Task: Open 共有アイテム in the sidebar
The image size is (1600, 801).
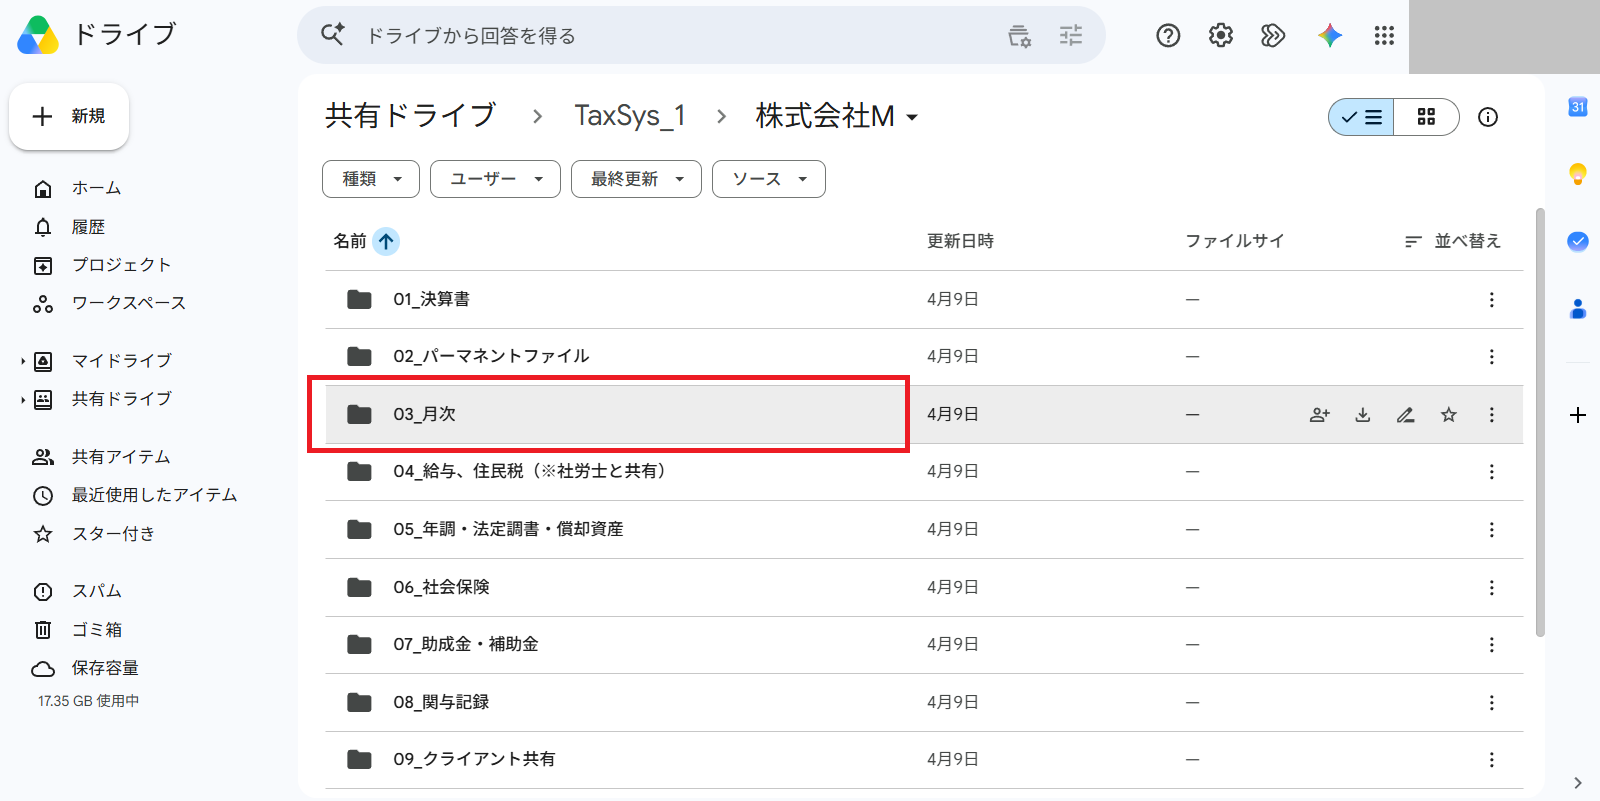Action: pos(121,457)
